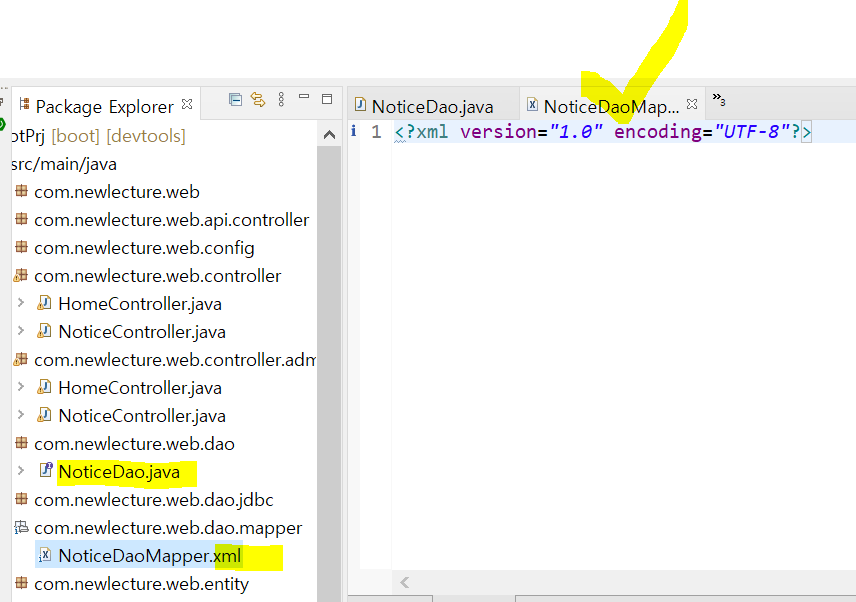Select the Package Explorer tab
The width and height of the screenshot is (856, 602).
(104, 106)
